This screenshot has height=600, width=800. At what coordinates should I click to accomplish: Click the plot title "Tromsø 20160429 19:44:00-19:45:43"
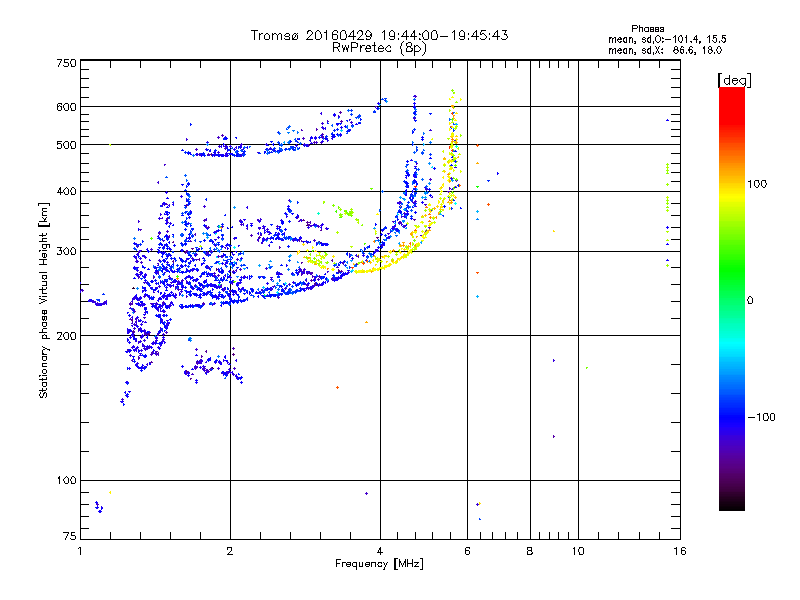click(x=379, y=35)
